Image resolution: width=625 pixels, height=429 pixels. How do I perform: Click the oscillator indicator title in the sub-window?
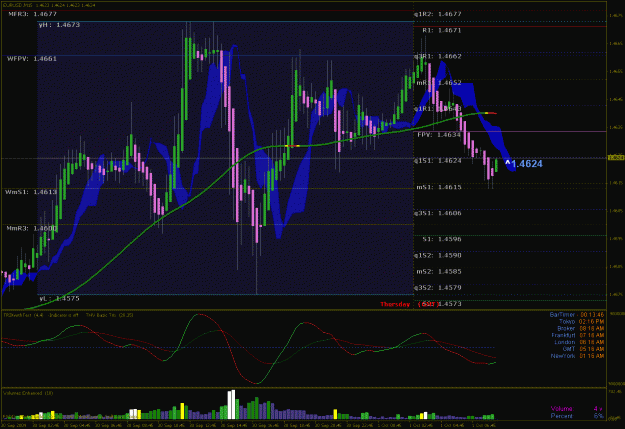68,315
